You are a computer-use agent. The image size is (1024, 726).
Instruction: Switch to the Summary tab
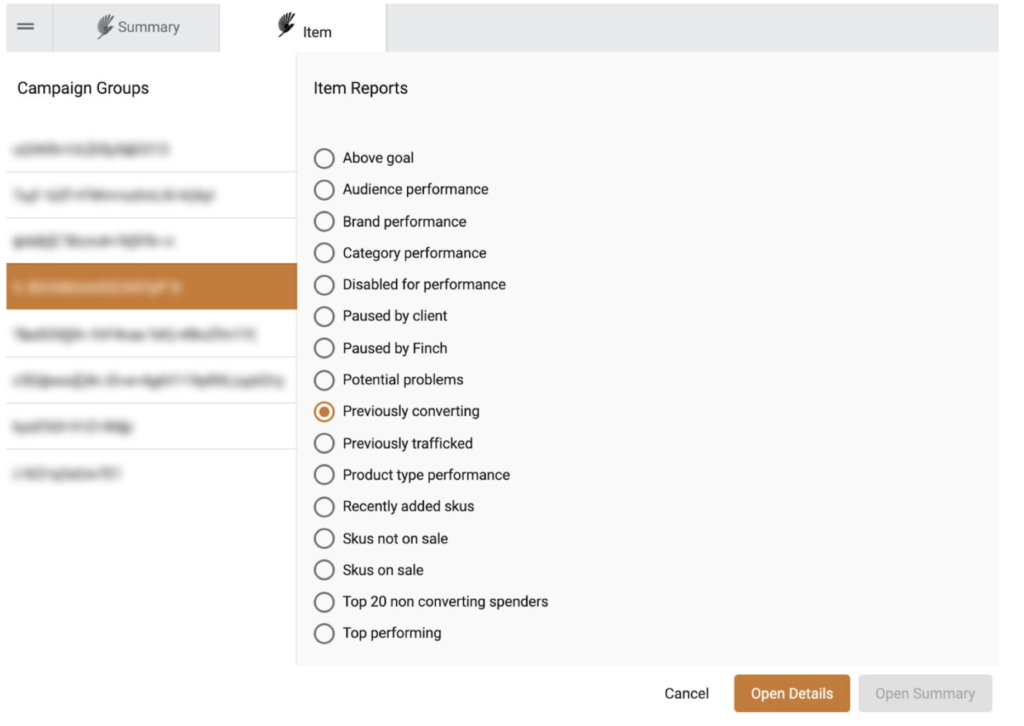click(x=148, y=27)
